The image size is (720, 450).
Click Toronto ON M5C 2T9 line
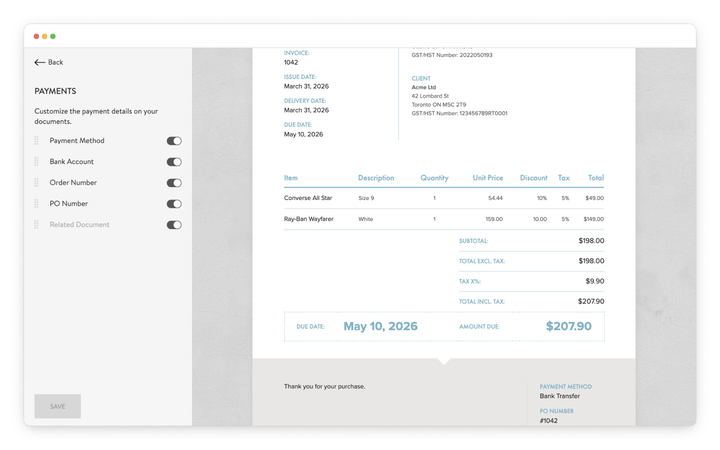439,105
